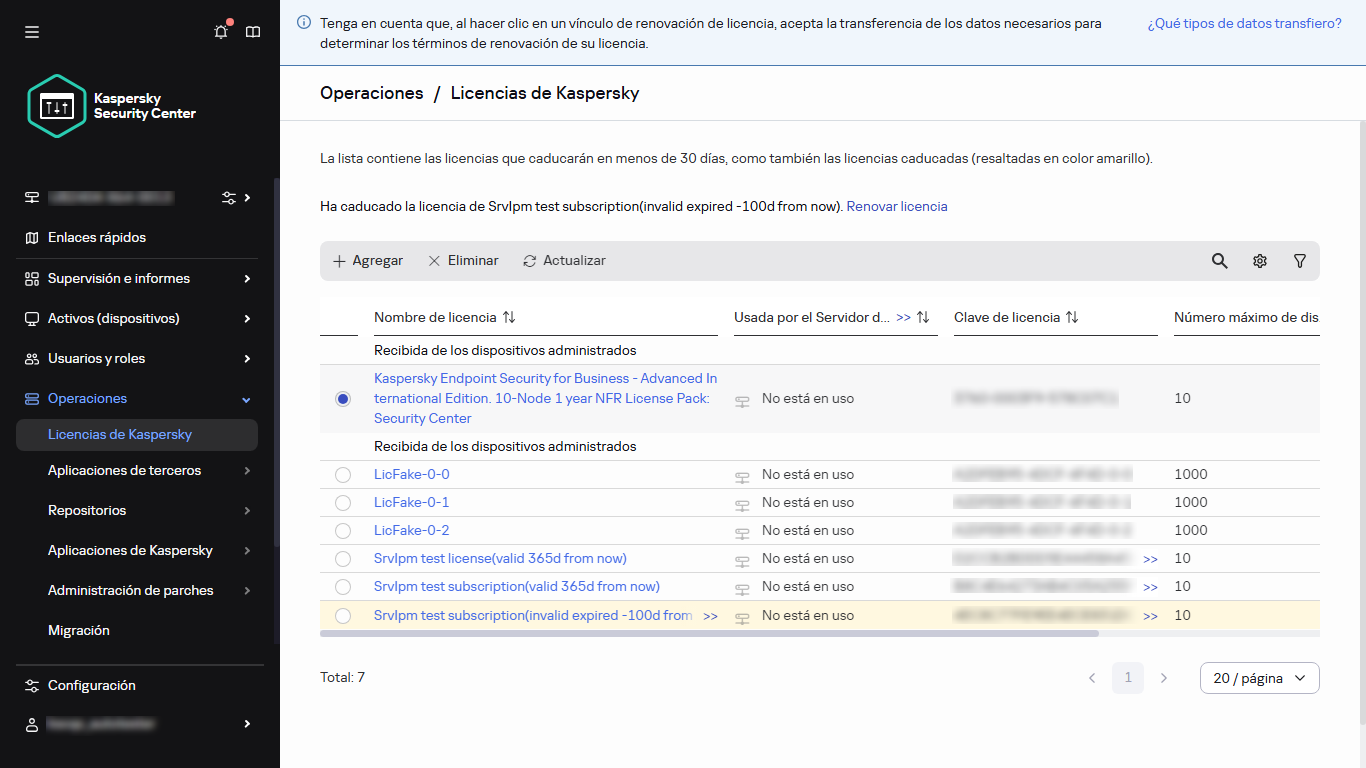
Task: Click the Renovar licencia link
Action: 896,206
